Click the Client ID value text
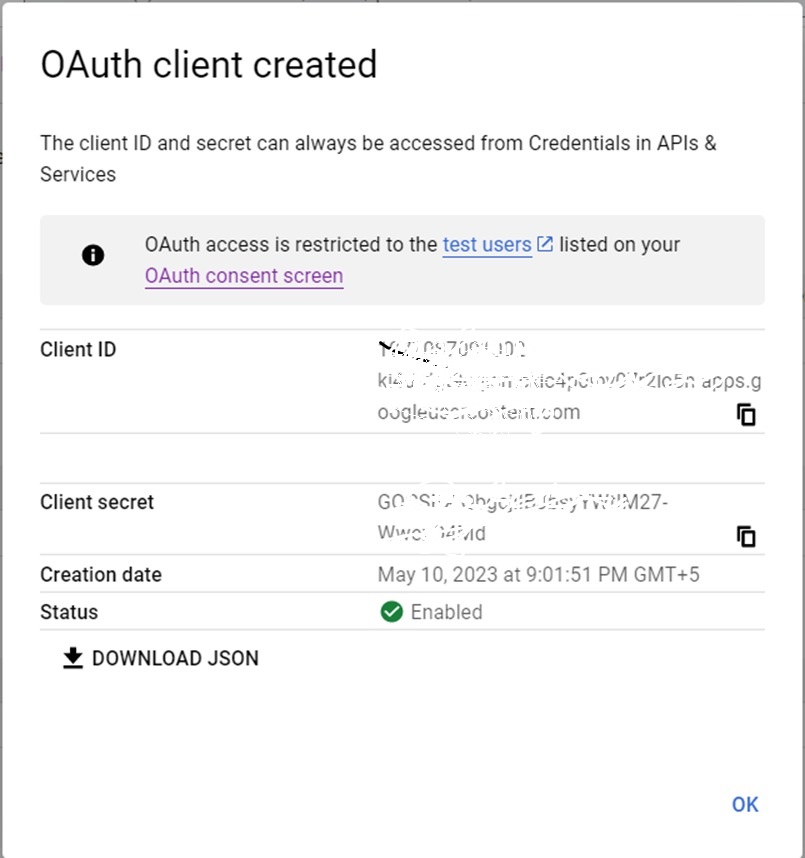This screenshot has height=858, width=805. point(568,381)
